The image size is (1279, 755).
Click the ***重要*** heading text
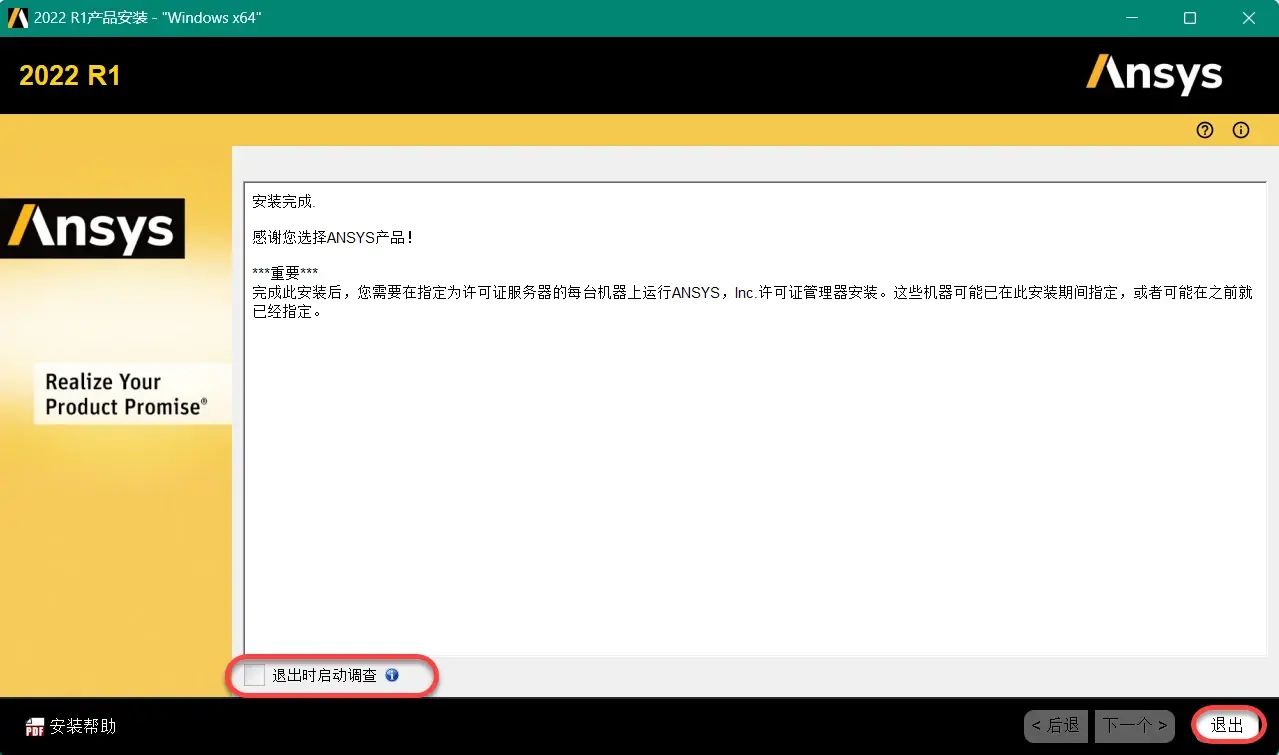click(x=285, y=274)
